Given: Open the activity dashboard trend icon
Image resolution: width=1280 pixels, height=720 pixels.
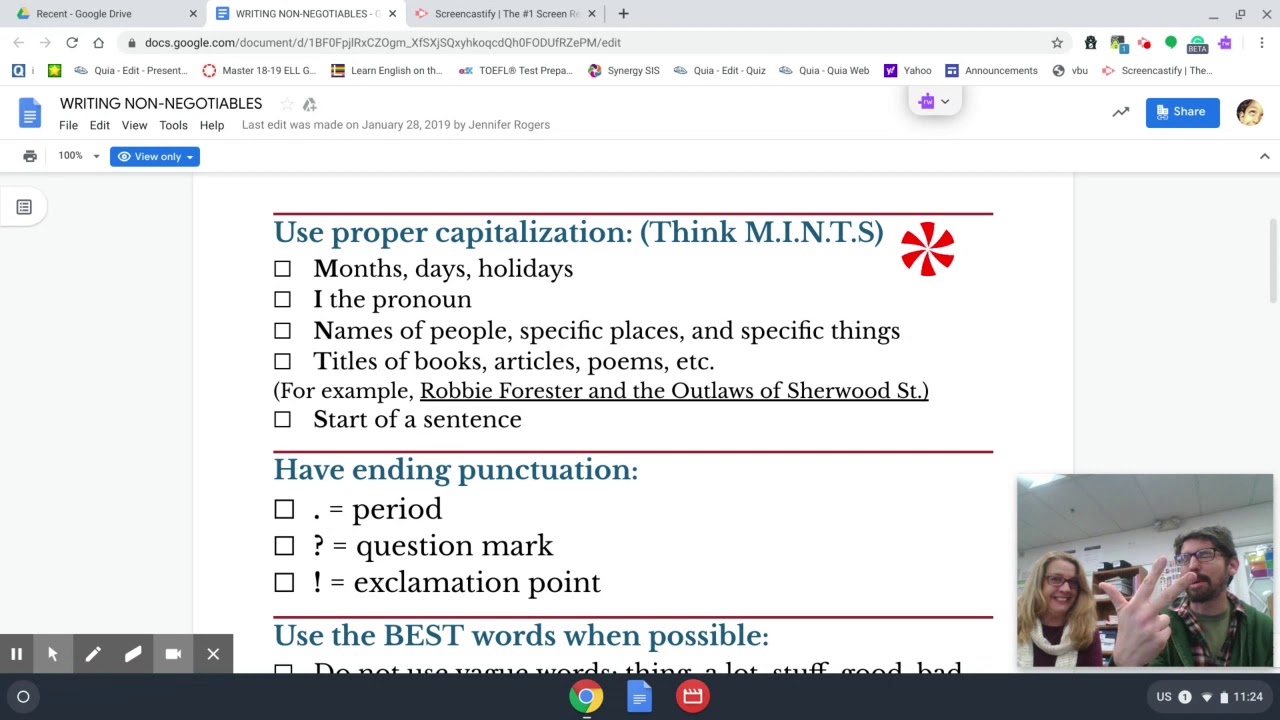Looking at the screenshot, I should click(x=1121, y=112).
